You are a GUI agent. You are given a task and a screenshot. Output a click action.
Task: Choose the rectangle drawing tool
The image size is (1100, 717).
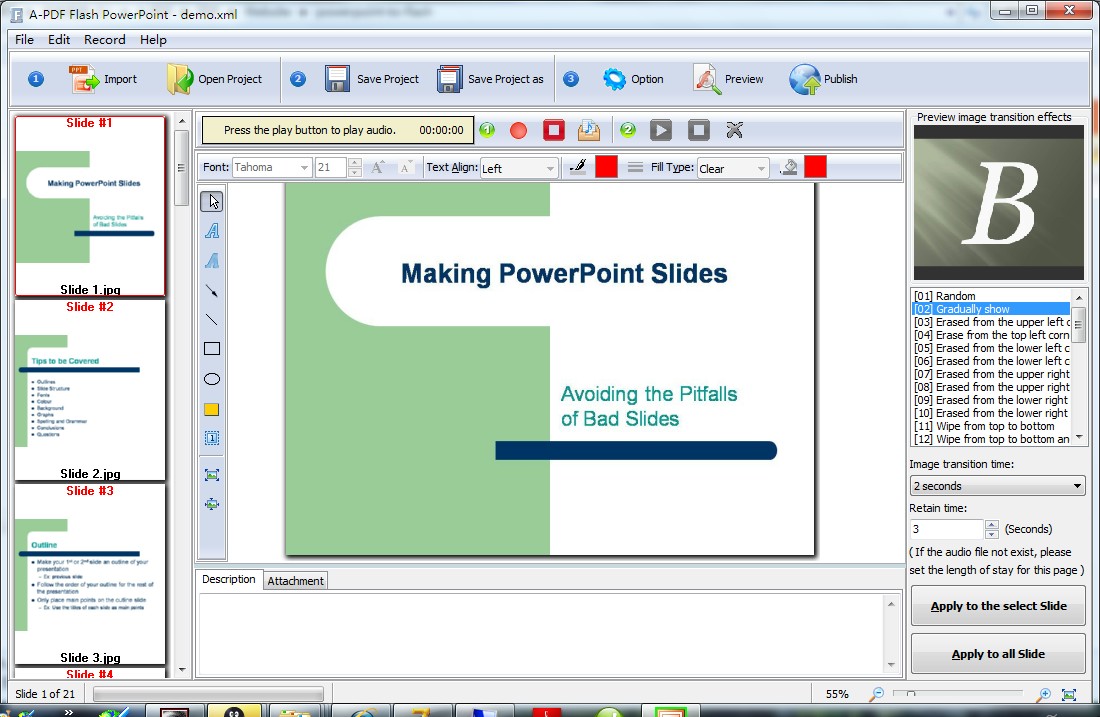coord(212,349)
